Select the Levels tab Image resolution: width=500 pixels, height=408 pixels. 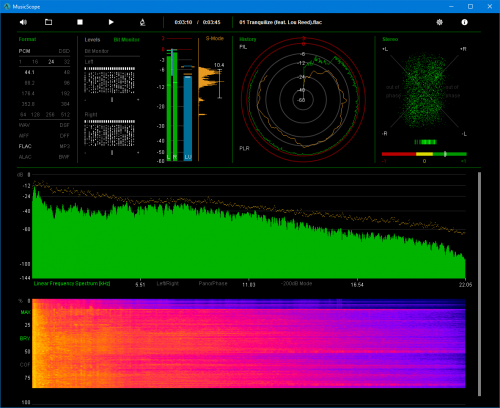92,40
